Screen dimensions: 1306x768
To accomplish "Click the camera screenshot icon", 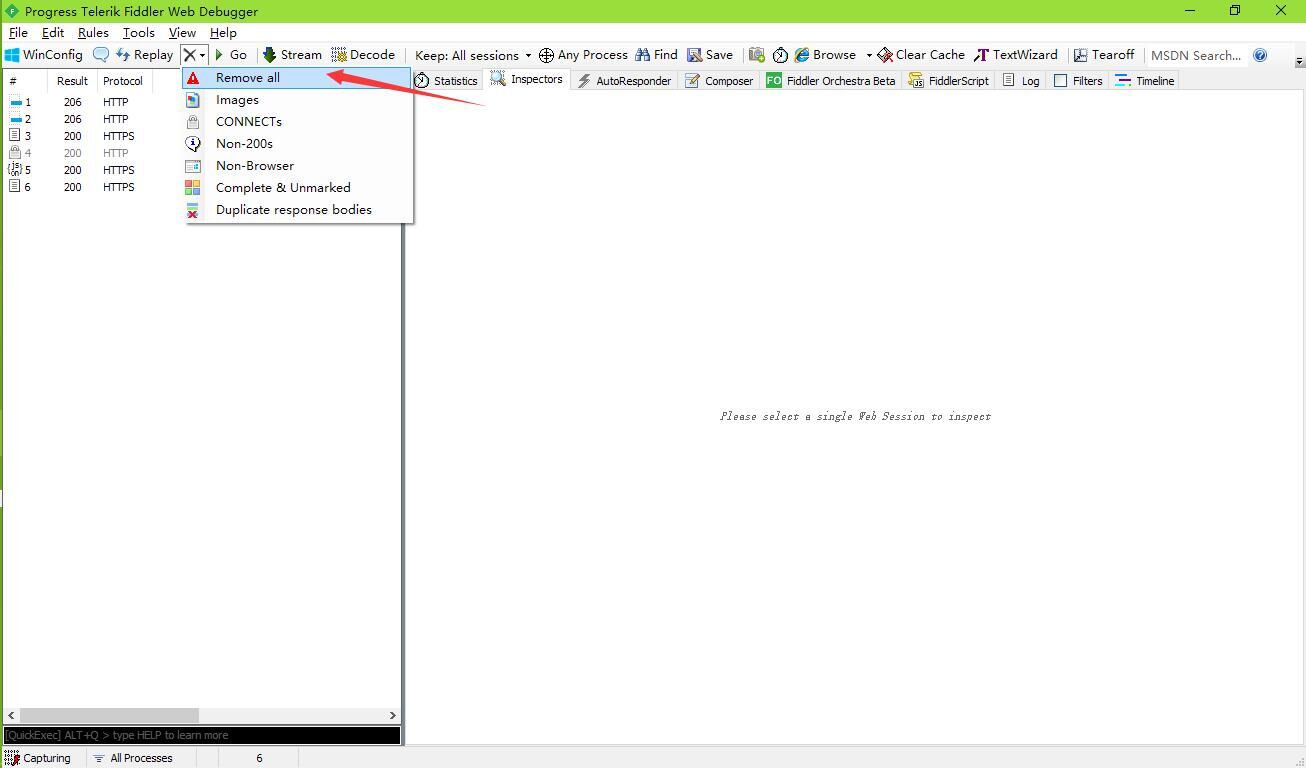I will tap(757, 55).
